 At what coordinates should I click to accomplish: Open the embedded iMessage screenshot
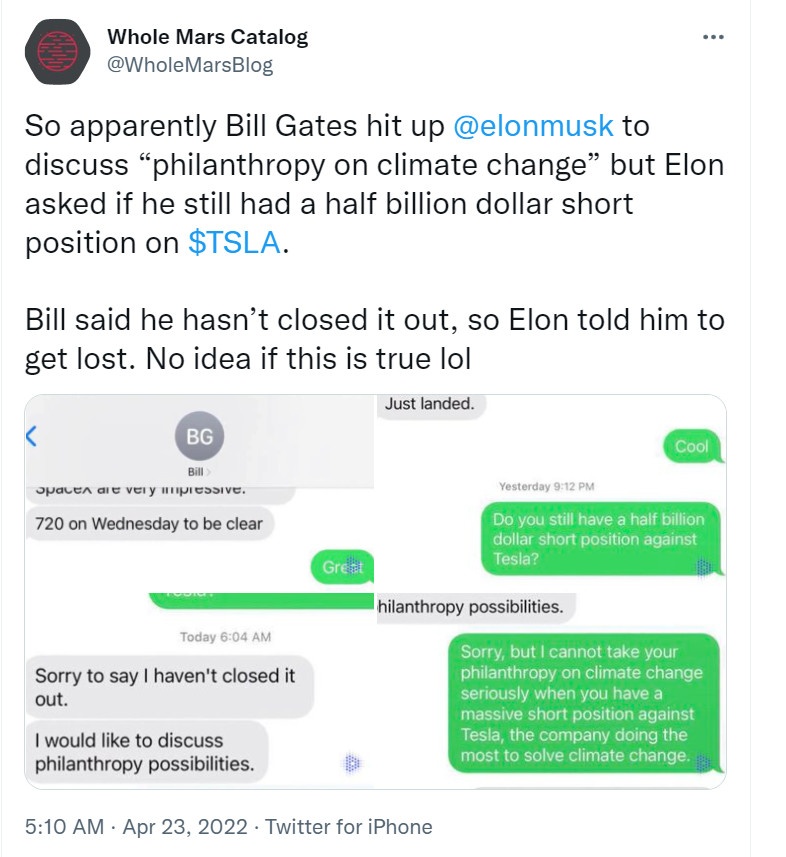pos(375,595)
